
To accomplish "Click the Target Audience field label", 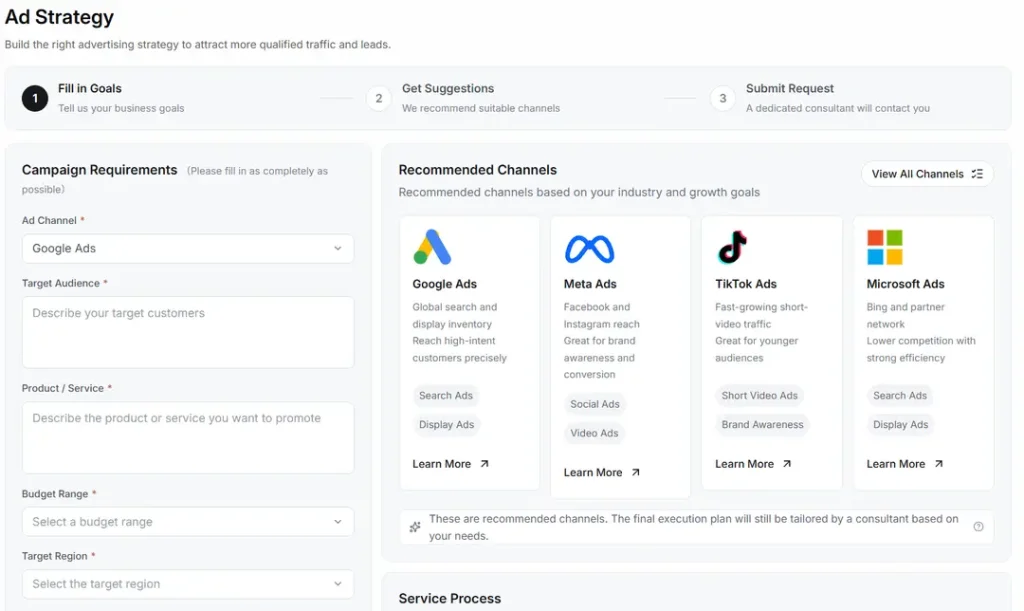I will (61, 283).
